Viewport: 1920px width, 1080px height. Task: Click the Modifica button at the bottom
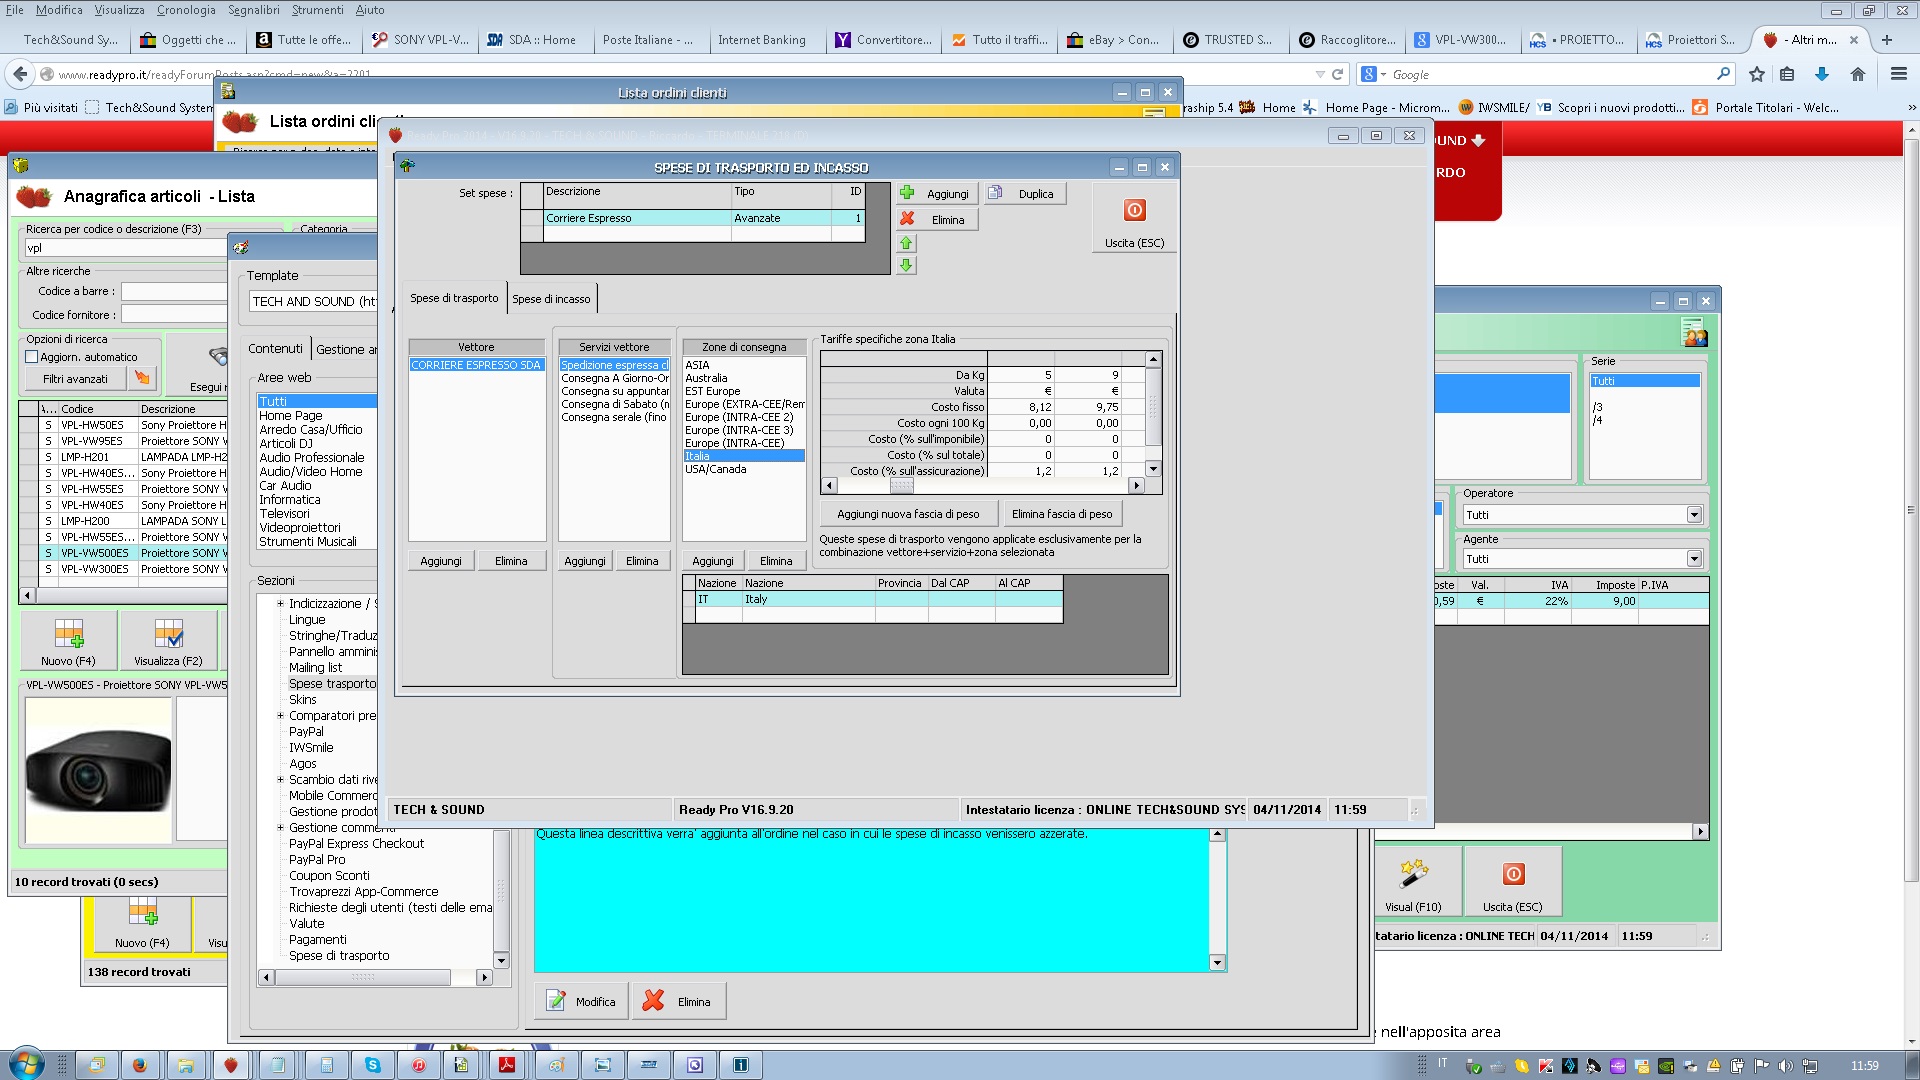click(583, 1001)
